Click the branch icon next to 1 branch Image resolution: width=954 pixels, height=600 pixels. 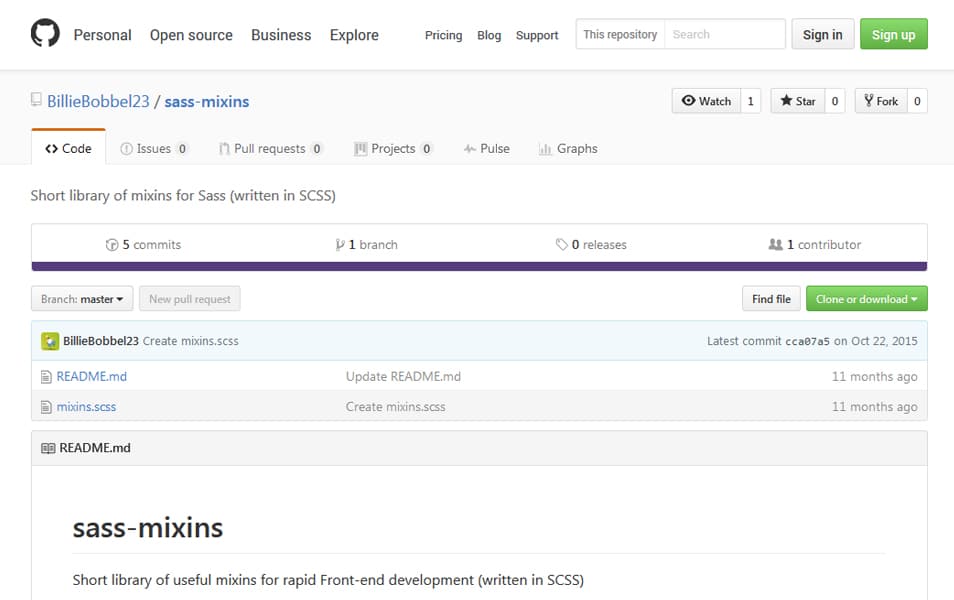(339, 245)
